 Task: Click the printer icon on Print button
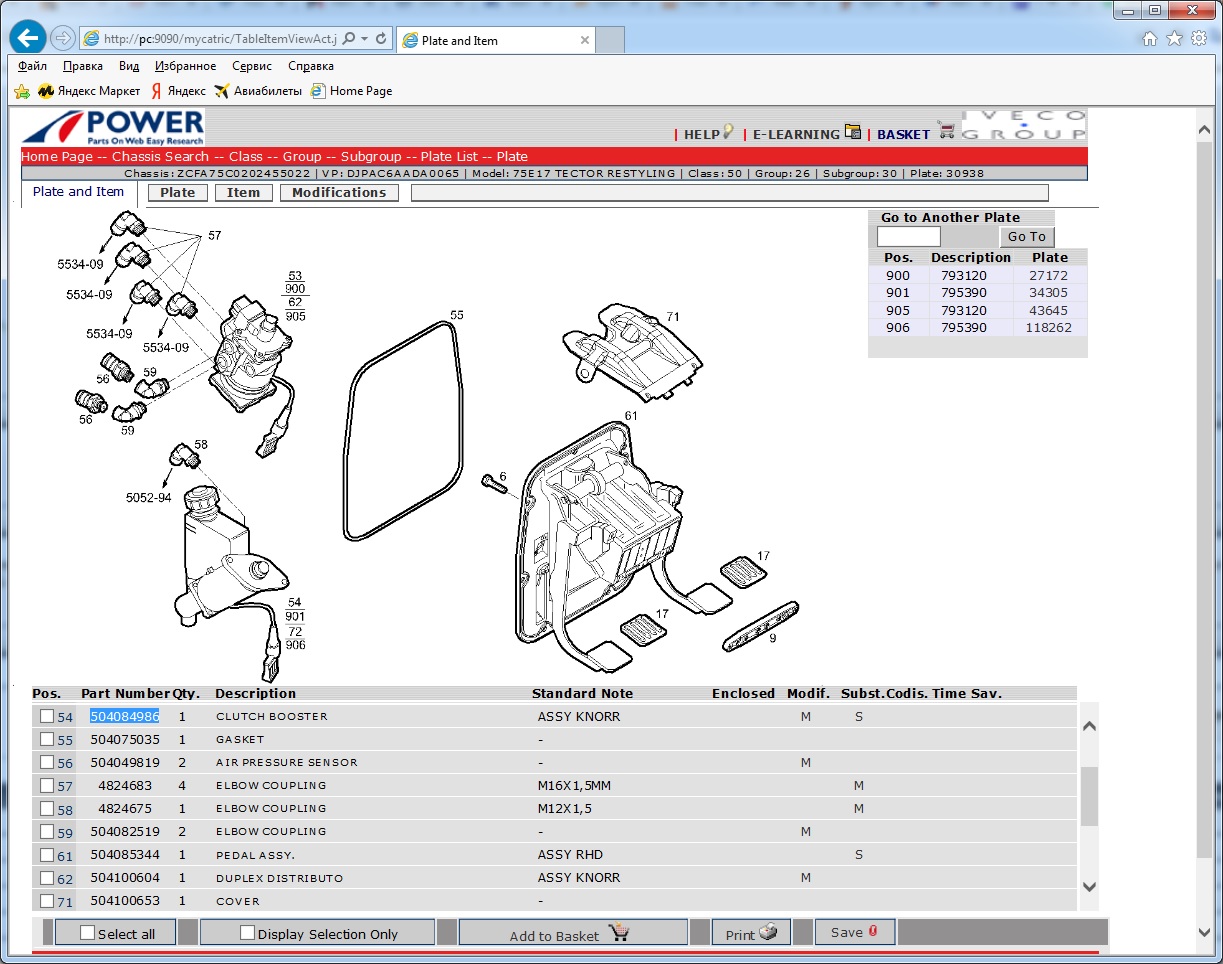[x=768, y=932]
